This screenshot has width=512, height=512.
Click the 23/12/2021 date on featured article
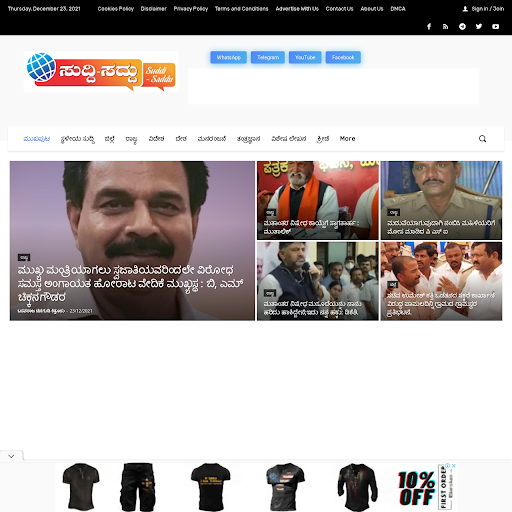click(x=81, y=311)
